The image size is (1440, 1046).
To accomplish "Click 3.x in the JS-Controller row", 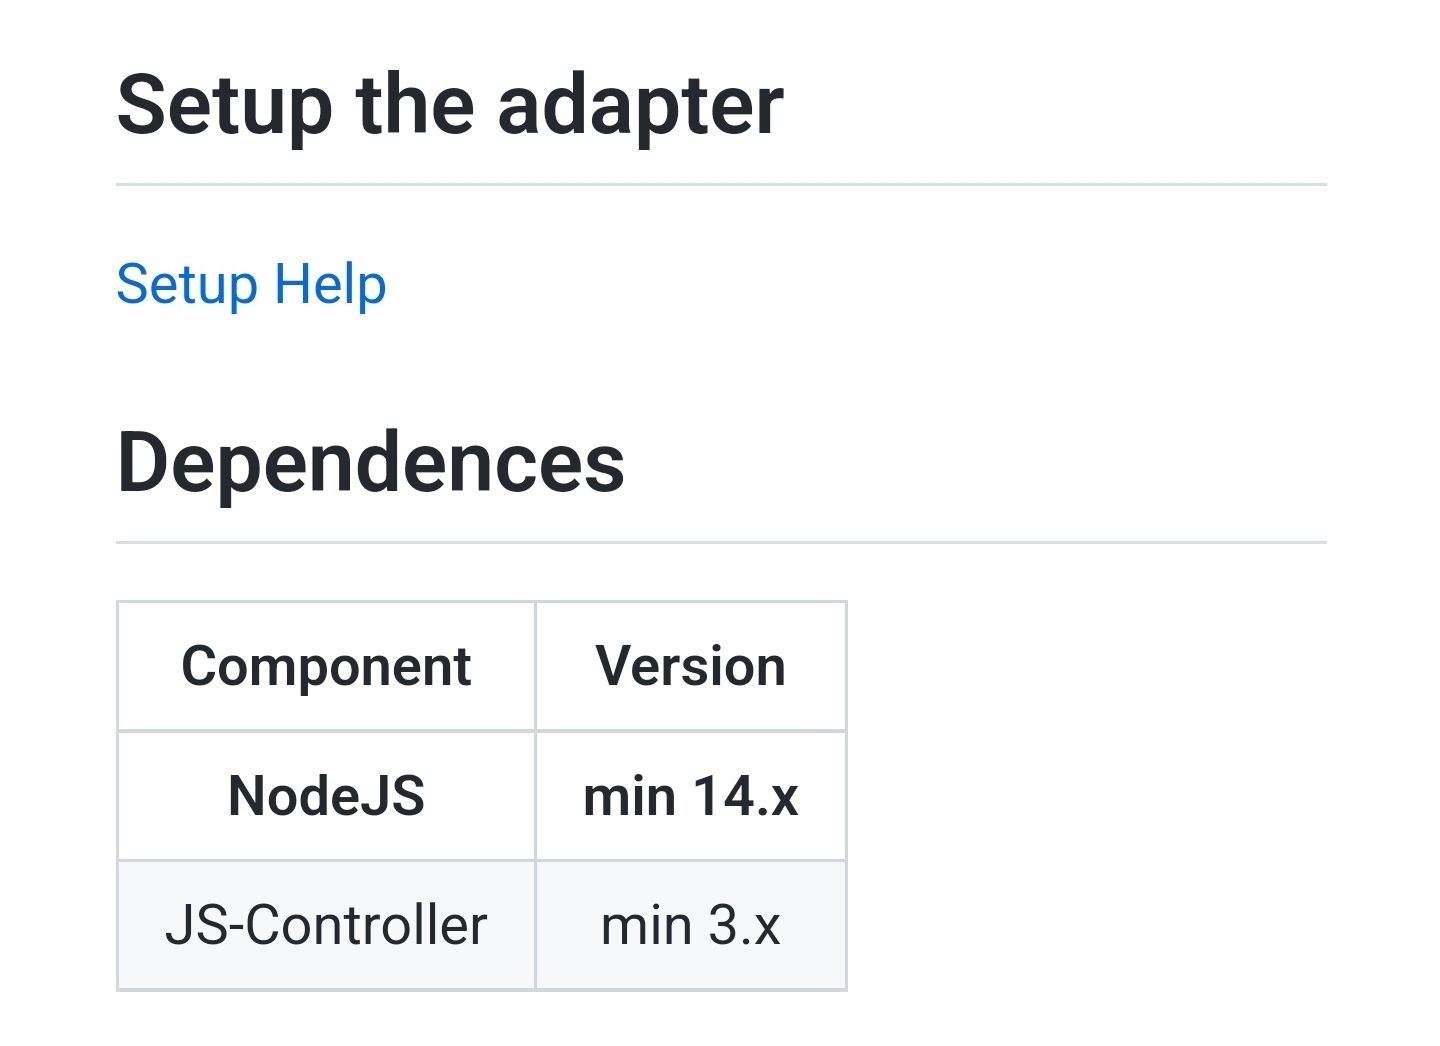I will (x=744, y=926).
